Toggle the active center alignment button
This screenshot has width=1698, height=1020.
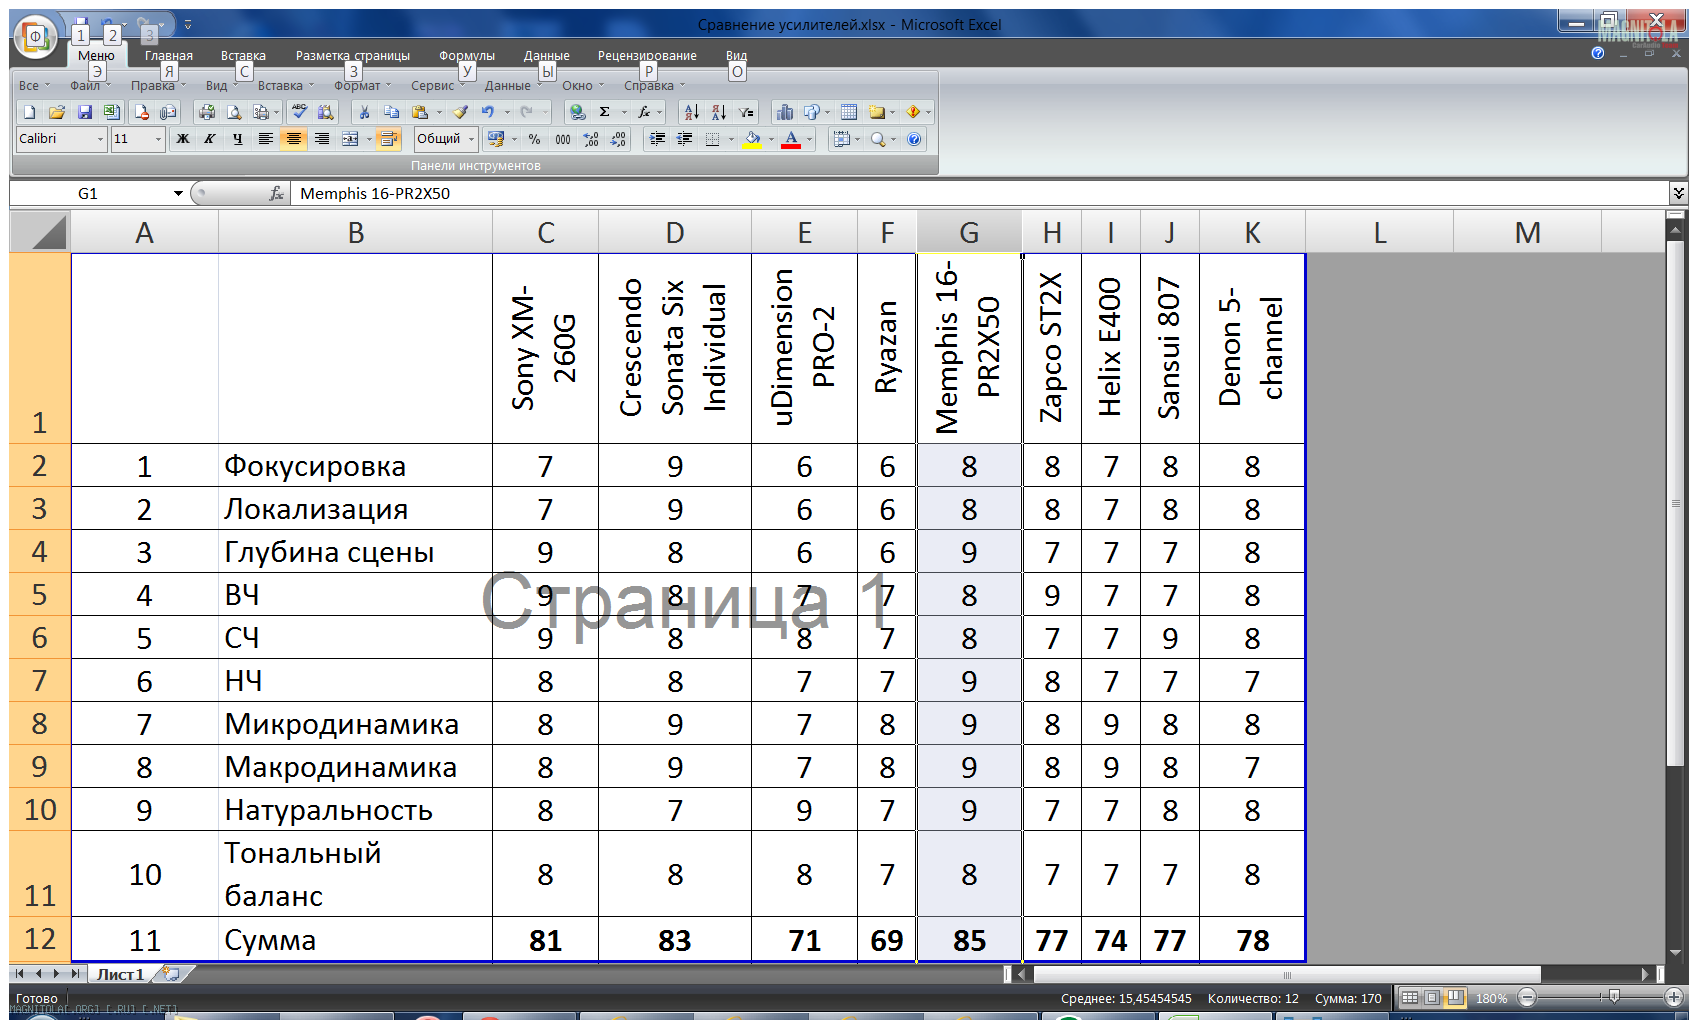coord(294,139)
